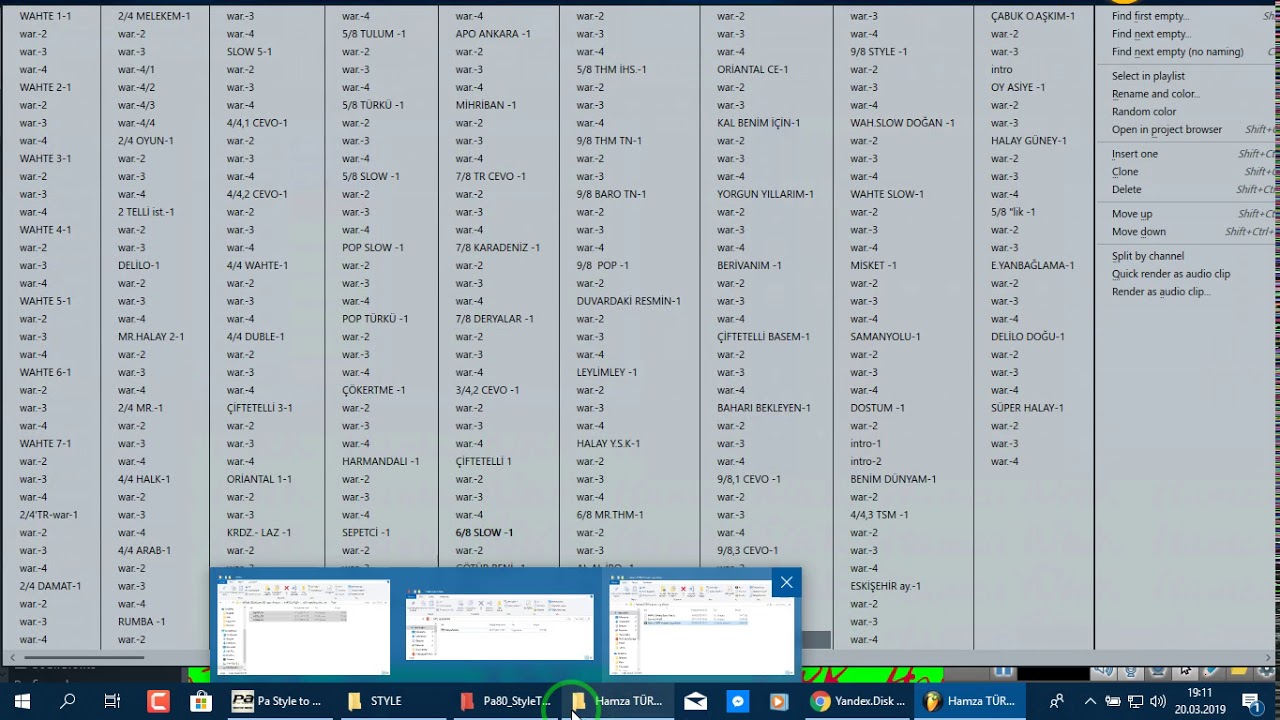This screenshot has width=1280, height=720.
Task: Open the People icon in taskbar
Action: point(1056,701)
